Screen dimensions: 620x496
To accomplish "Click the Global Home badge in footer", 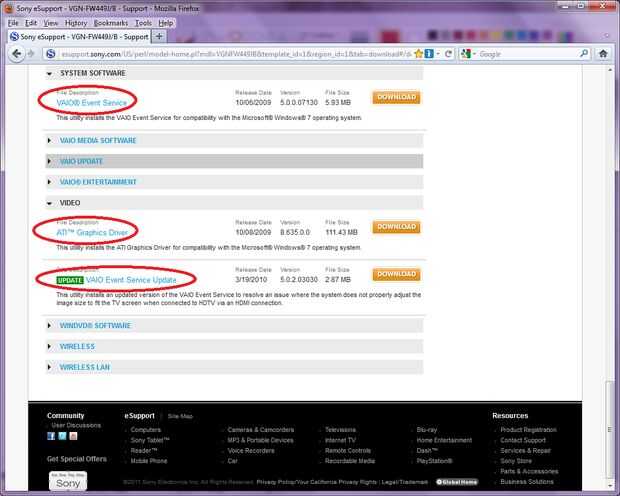I will 457,482.
